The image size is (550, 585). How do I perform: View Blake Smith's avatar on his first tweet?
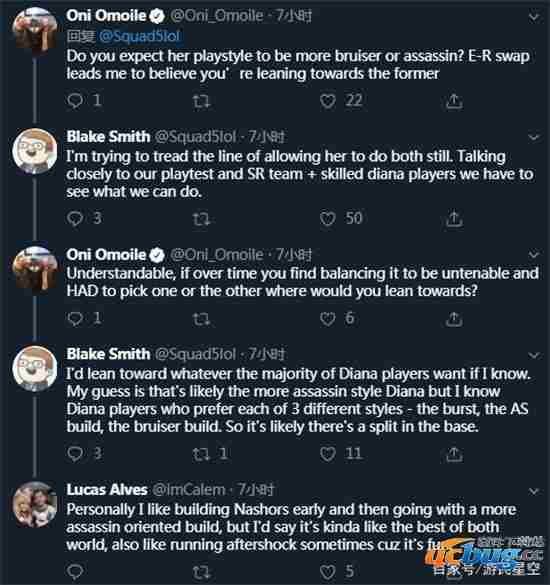coord(35,151)
